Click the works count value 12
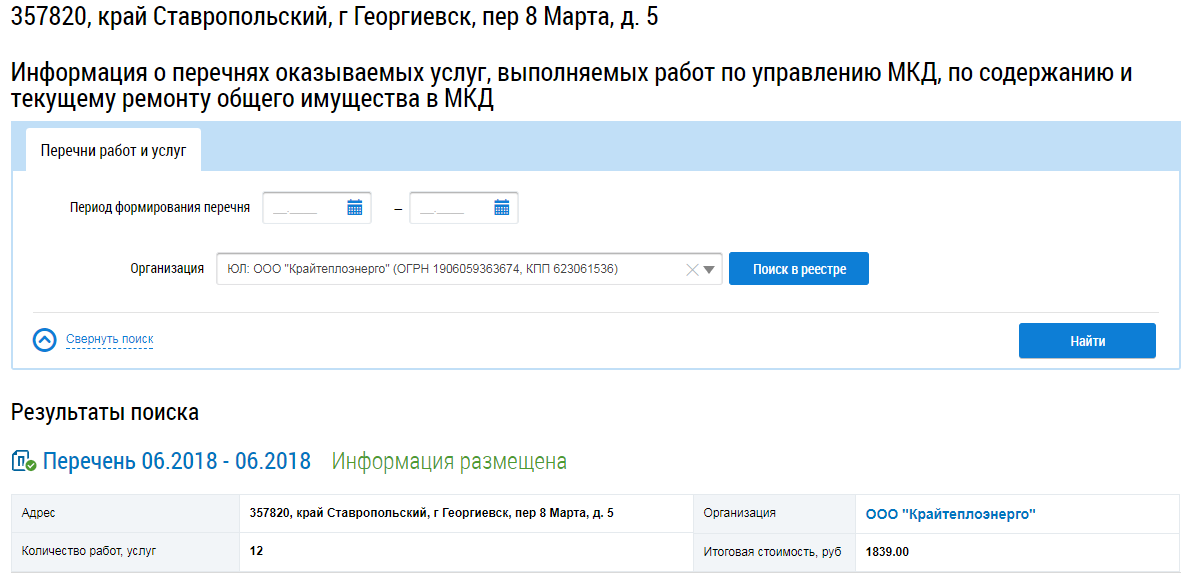Screen dimensions: 1195x587 click(x=256, y=551)
